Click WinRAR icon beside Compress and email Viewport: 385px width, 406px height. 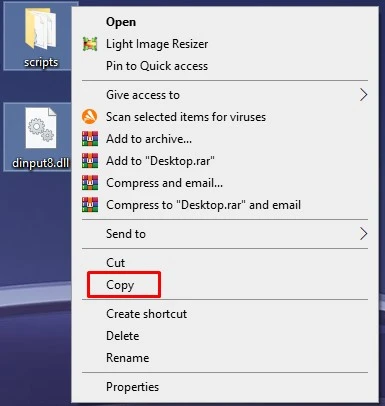tap(90, 183)
